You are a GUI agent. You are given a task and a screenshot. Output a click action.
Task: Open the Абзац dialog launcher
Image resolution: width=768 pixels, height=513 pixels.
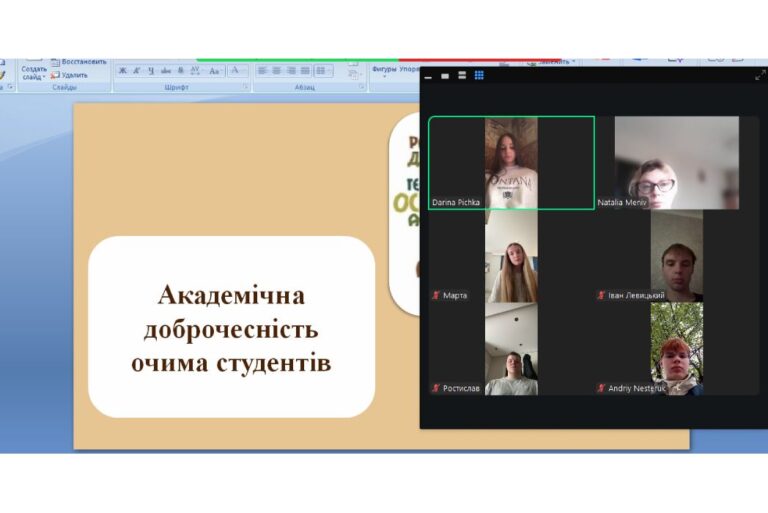pyautogui.click(x=361, y=87)
